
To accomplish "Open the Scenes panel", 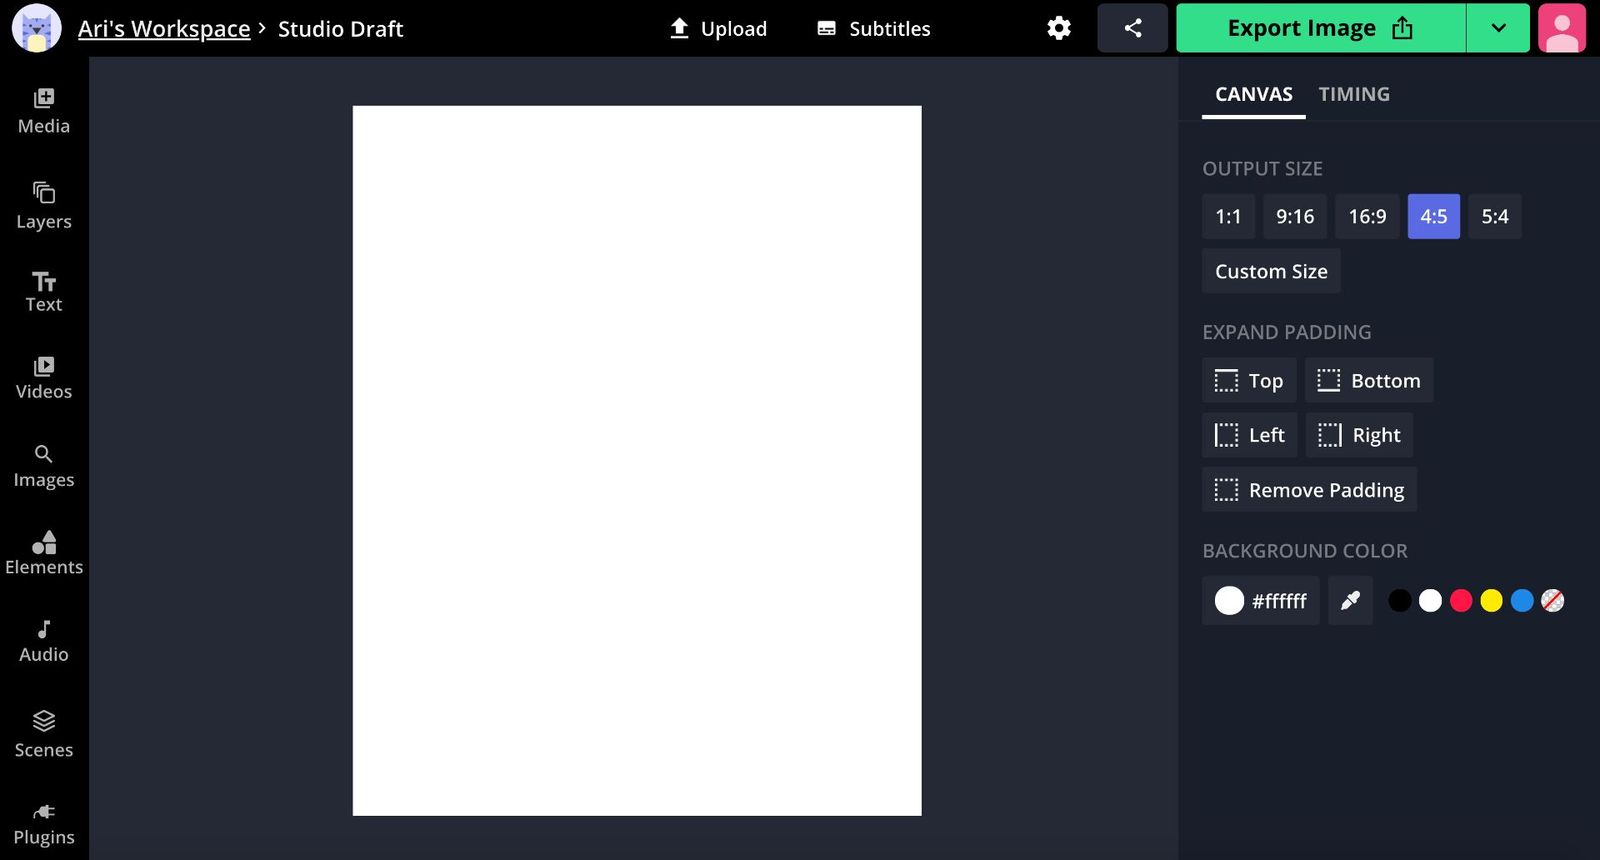I will point(44,735).
